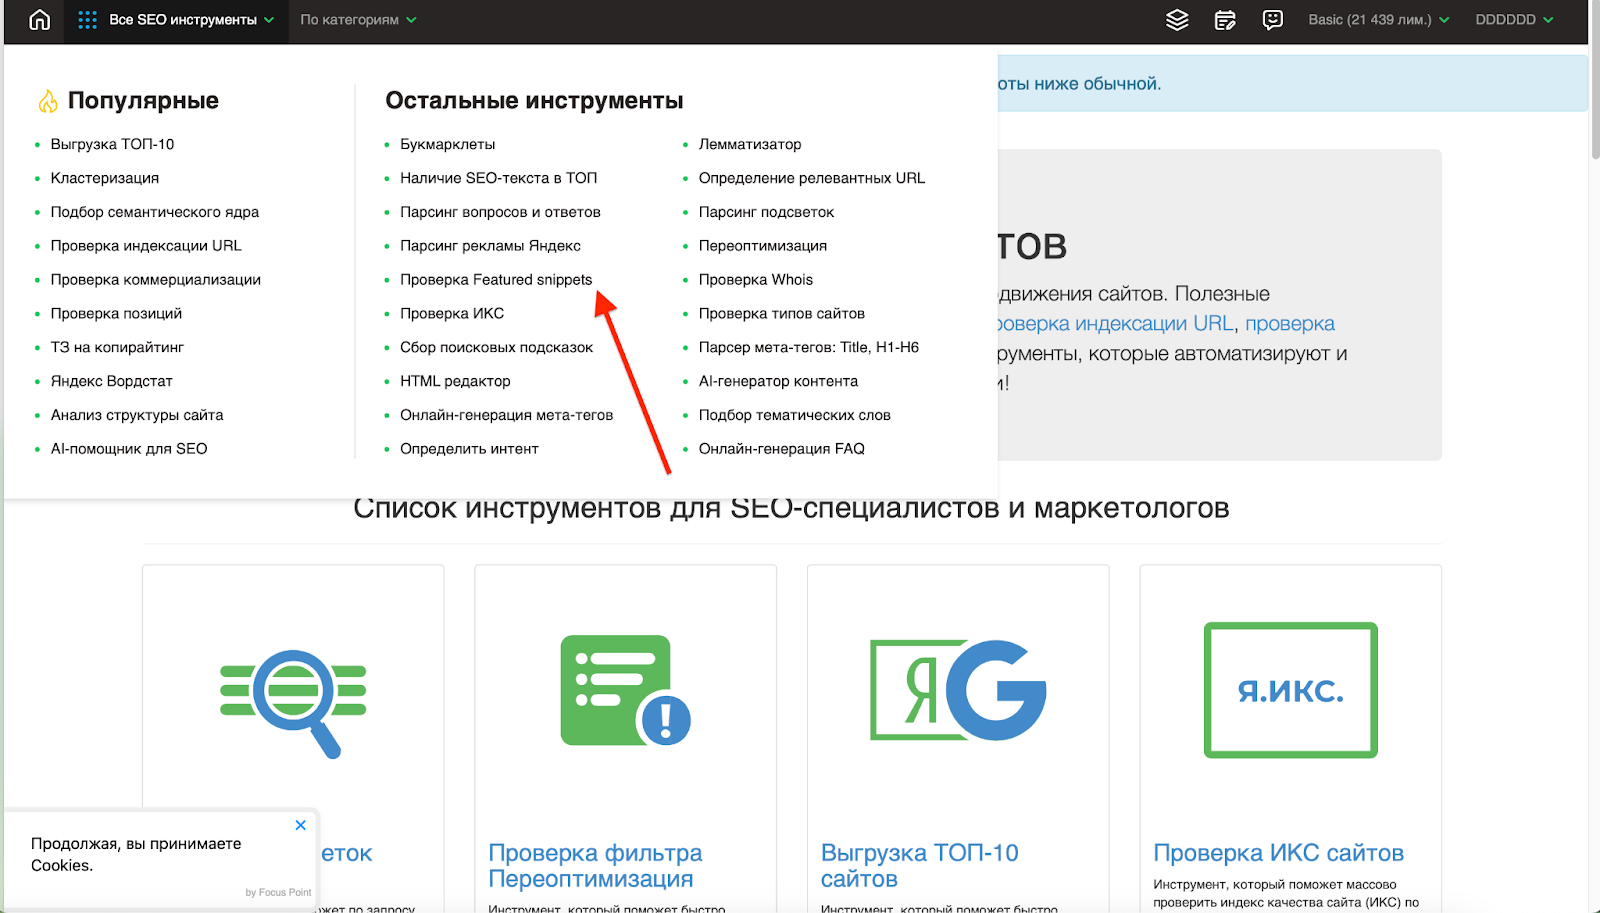Close the cookies notice popup

[x=300, y=825]
